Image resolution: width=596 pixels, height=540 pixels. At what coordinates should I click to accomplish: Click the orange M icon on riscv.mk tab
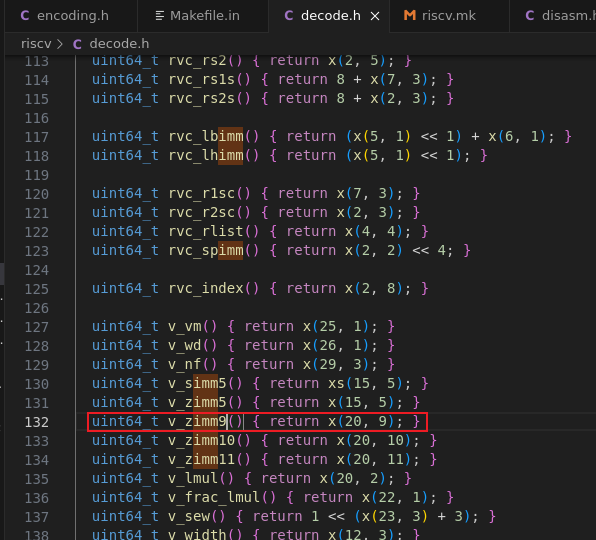tap(409, 16)
